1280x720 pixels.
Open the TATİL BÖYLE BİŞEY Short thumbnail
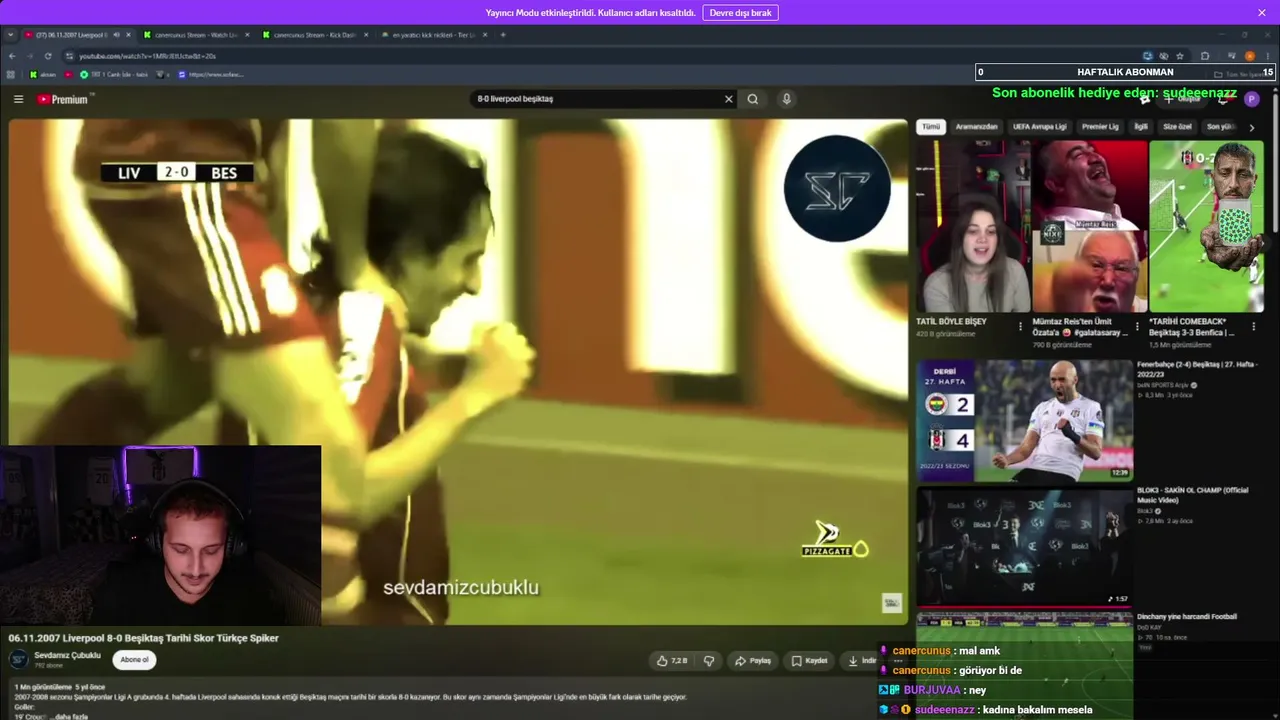973,226
